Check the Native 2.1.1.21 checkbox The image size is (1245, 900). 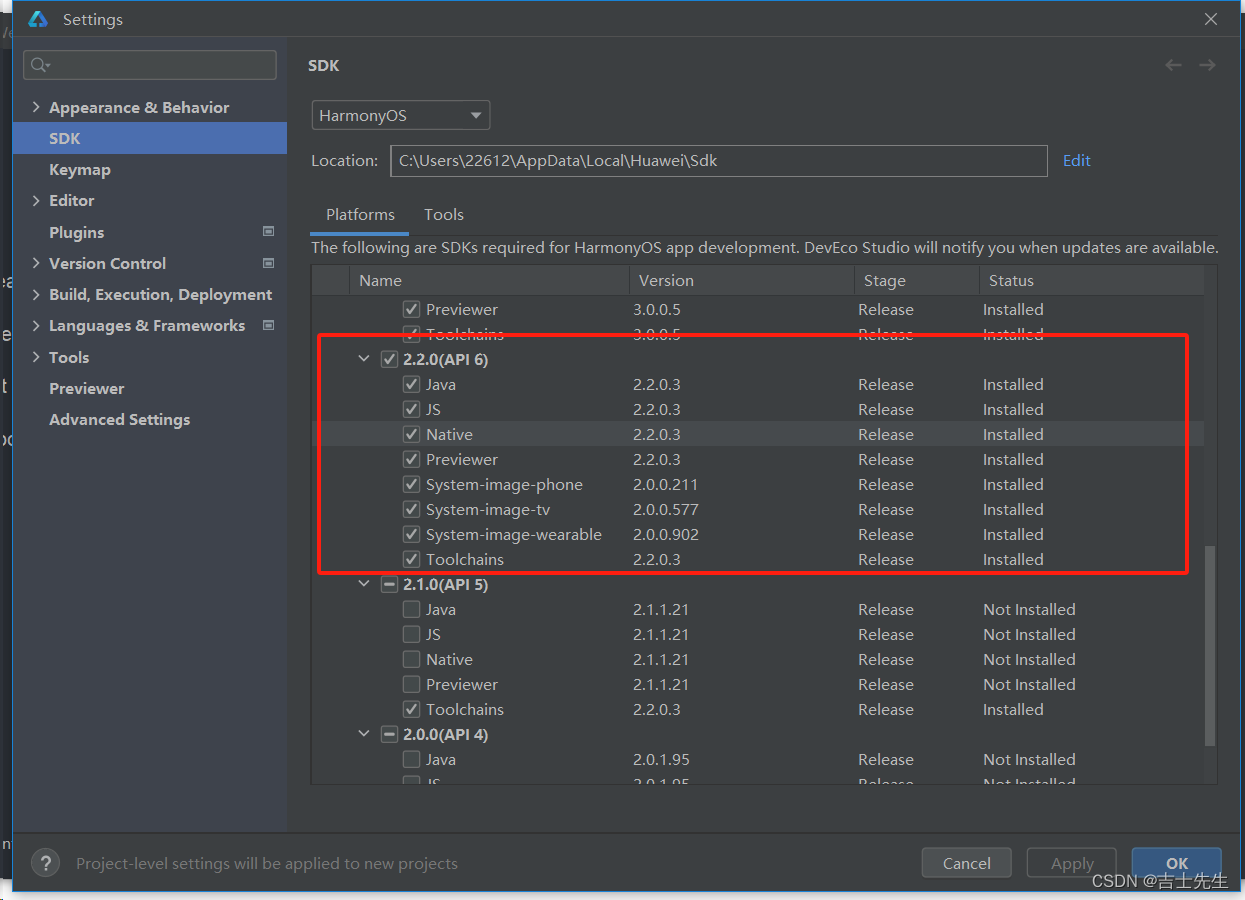coord(411,660)
